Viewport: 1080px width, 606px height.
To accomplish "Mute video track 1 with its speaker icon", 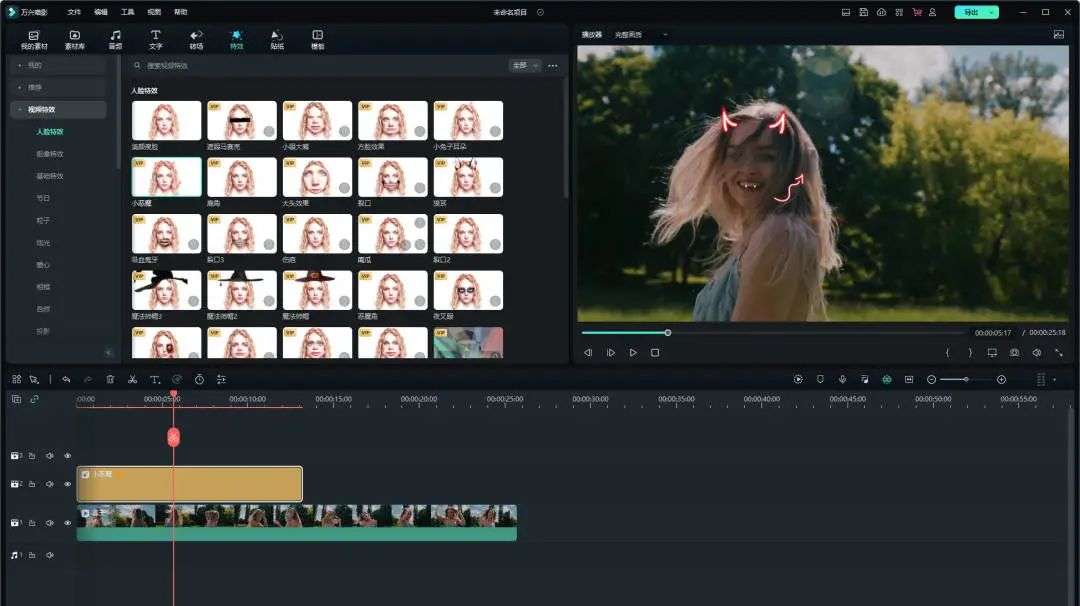I will [x=50, y=523].
